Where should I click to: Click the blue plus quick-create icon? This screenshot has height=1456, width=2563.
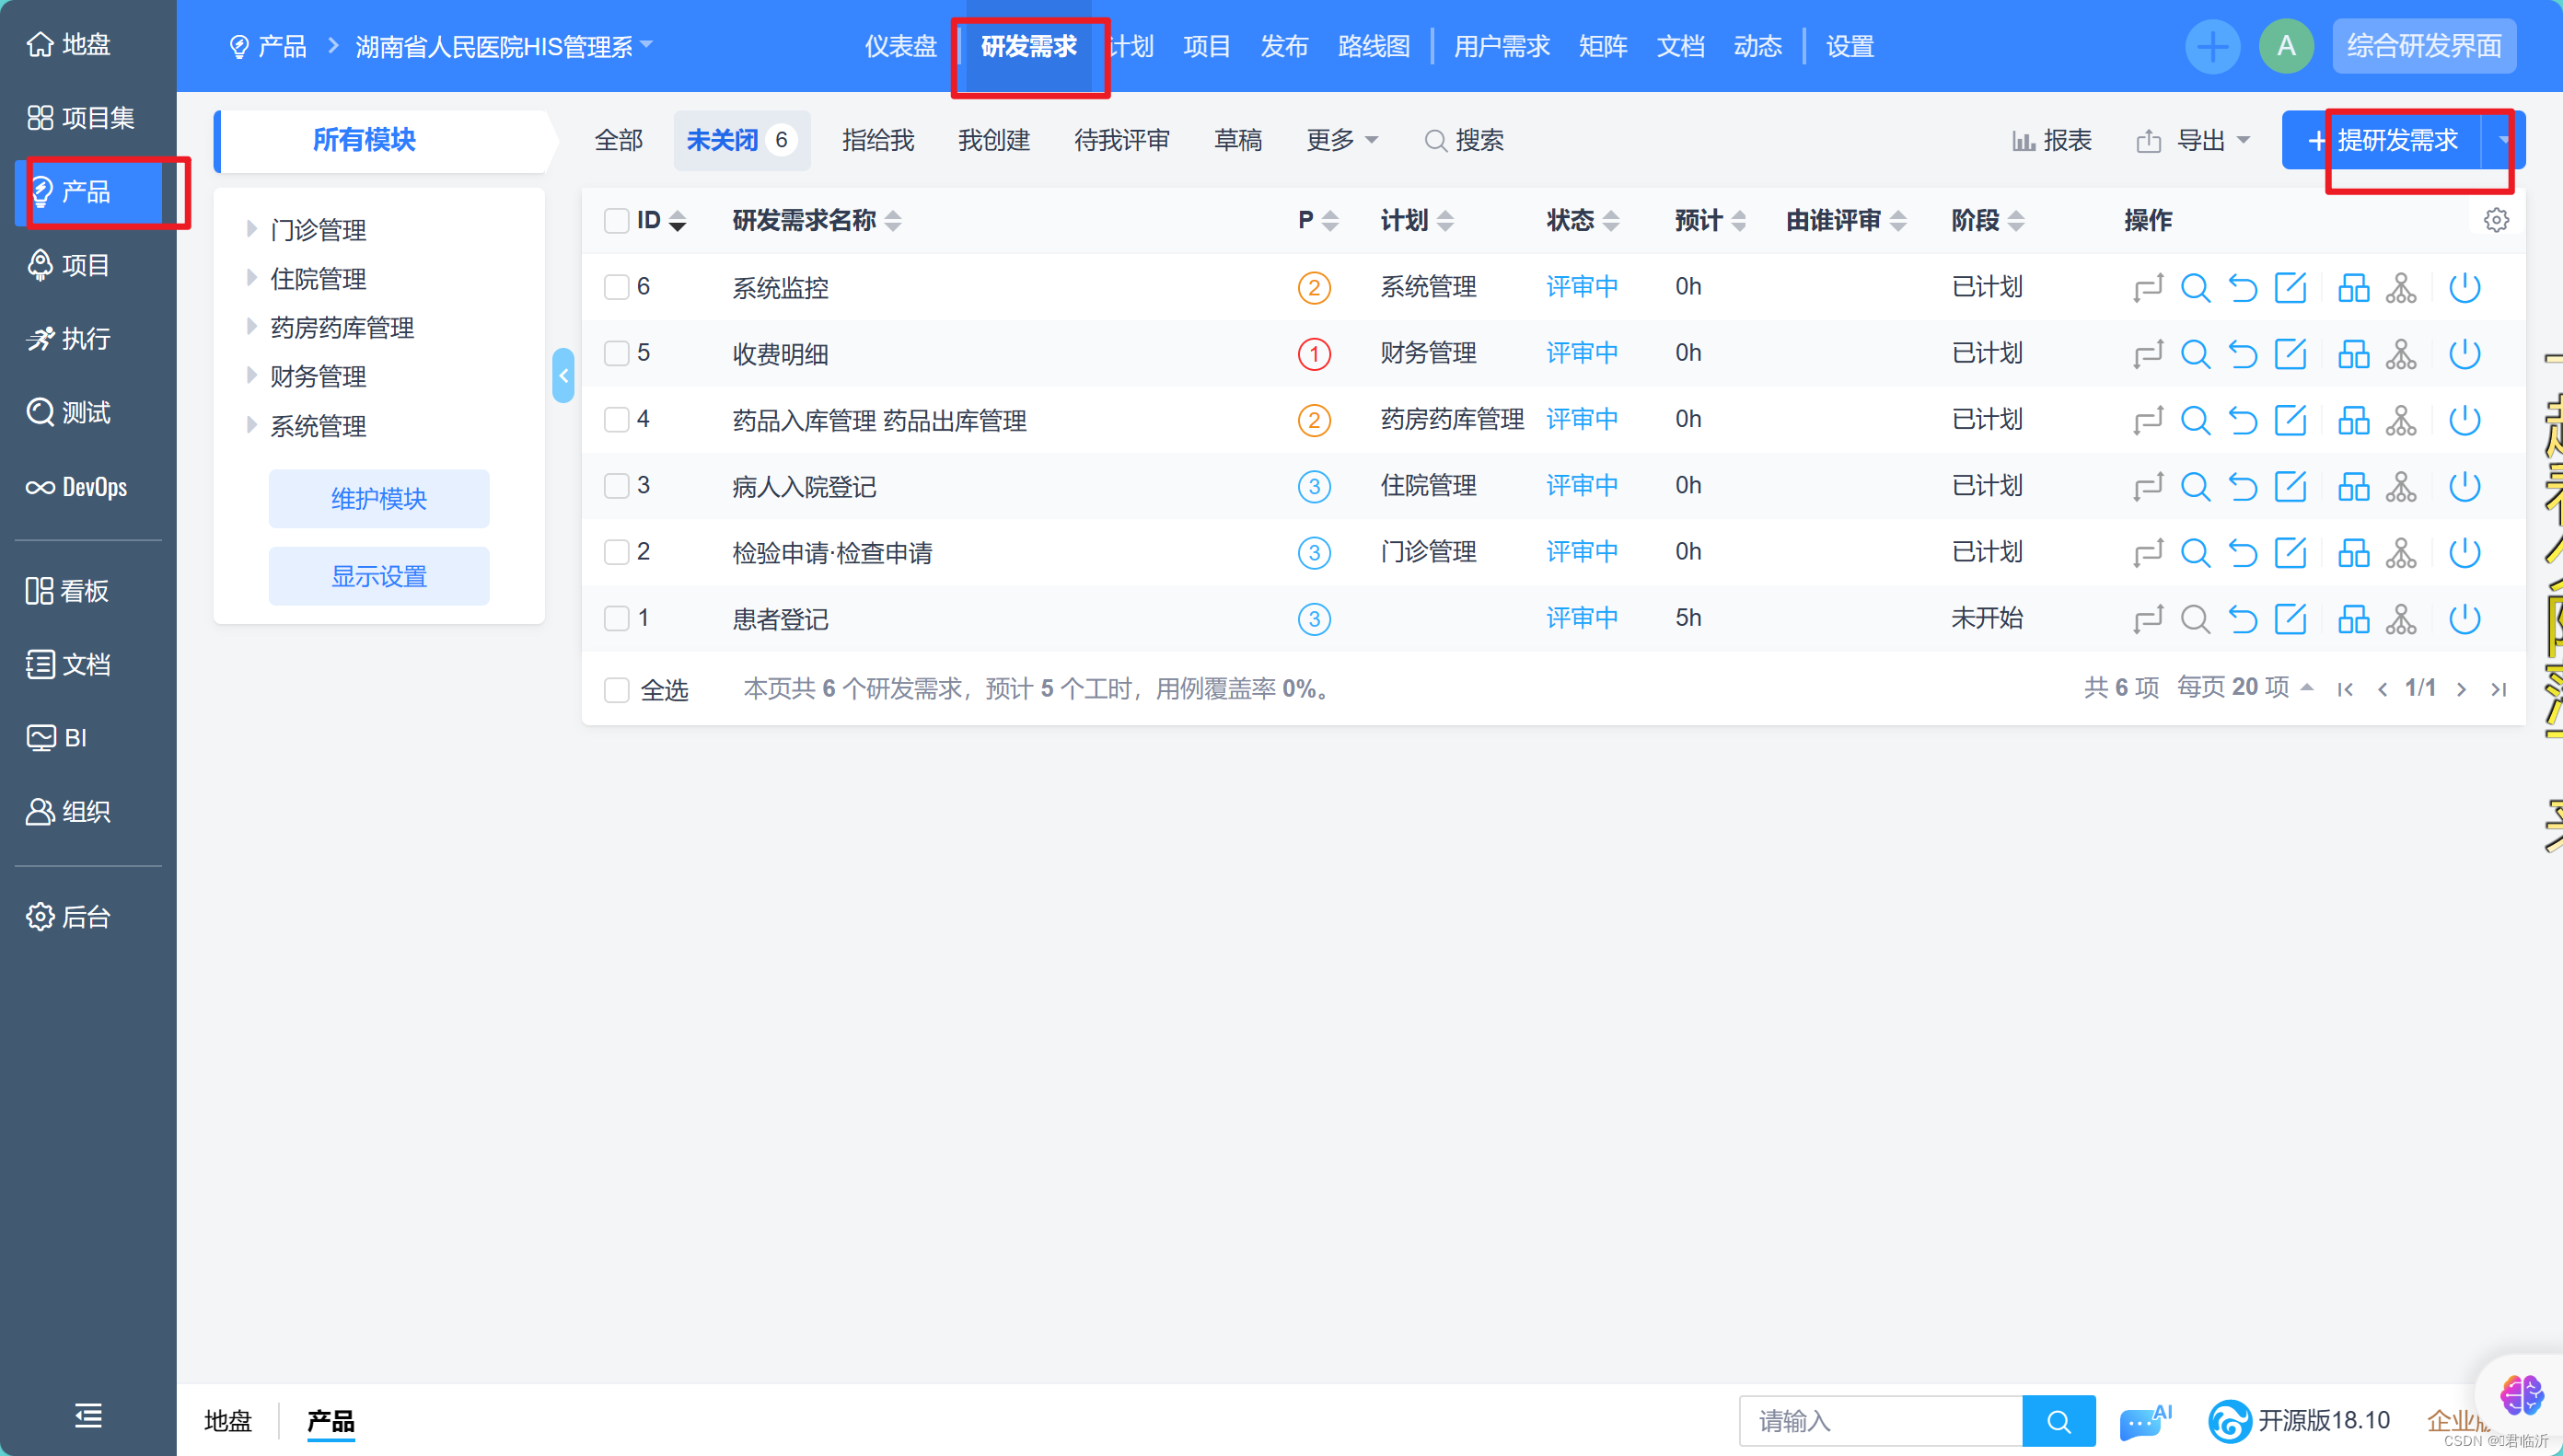click(2212, 46)
